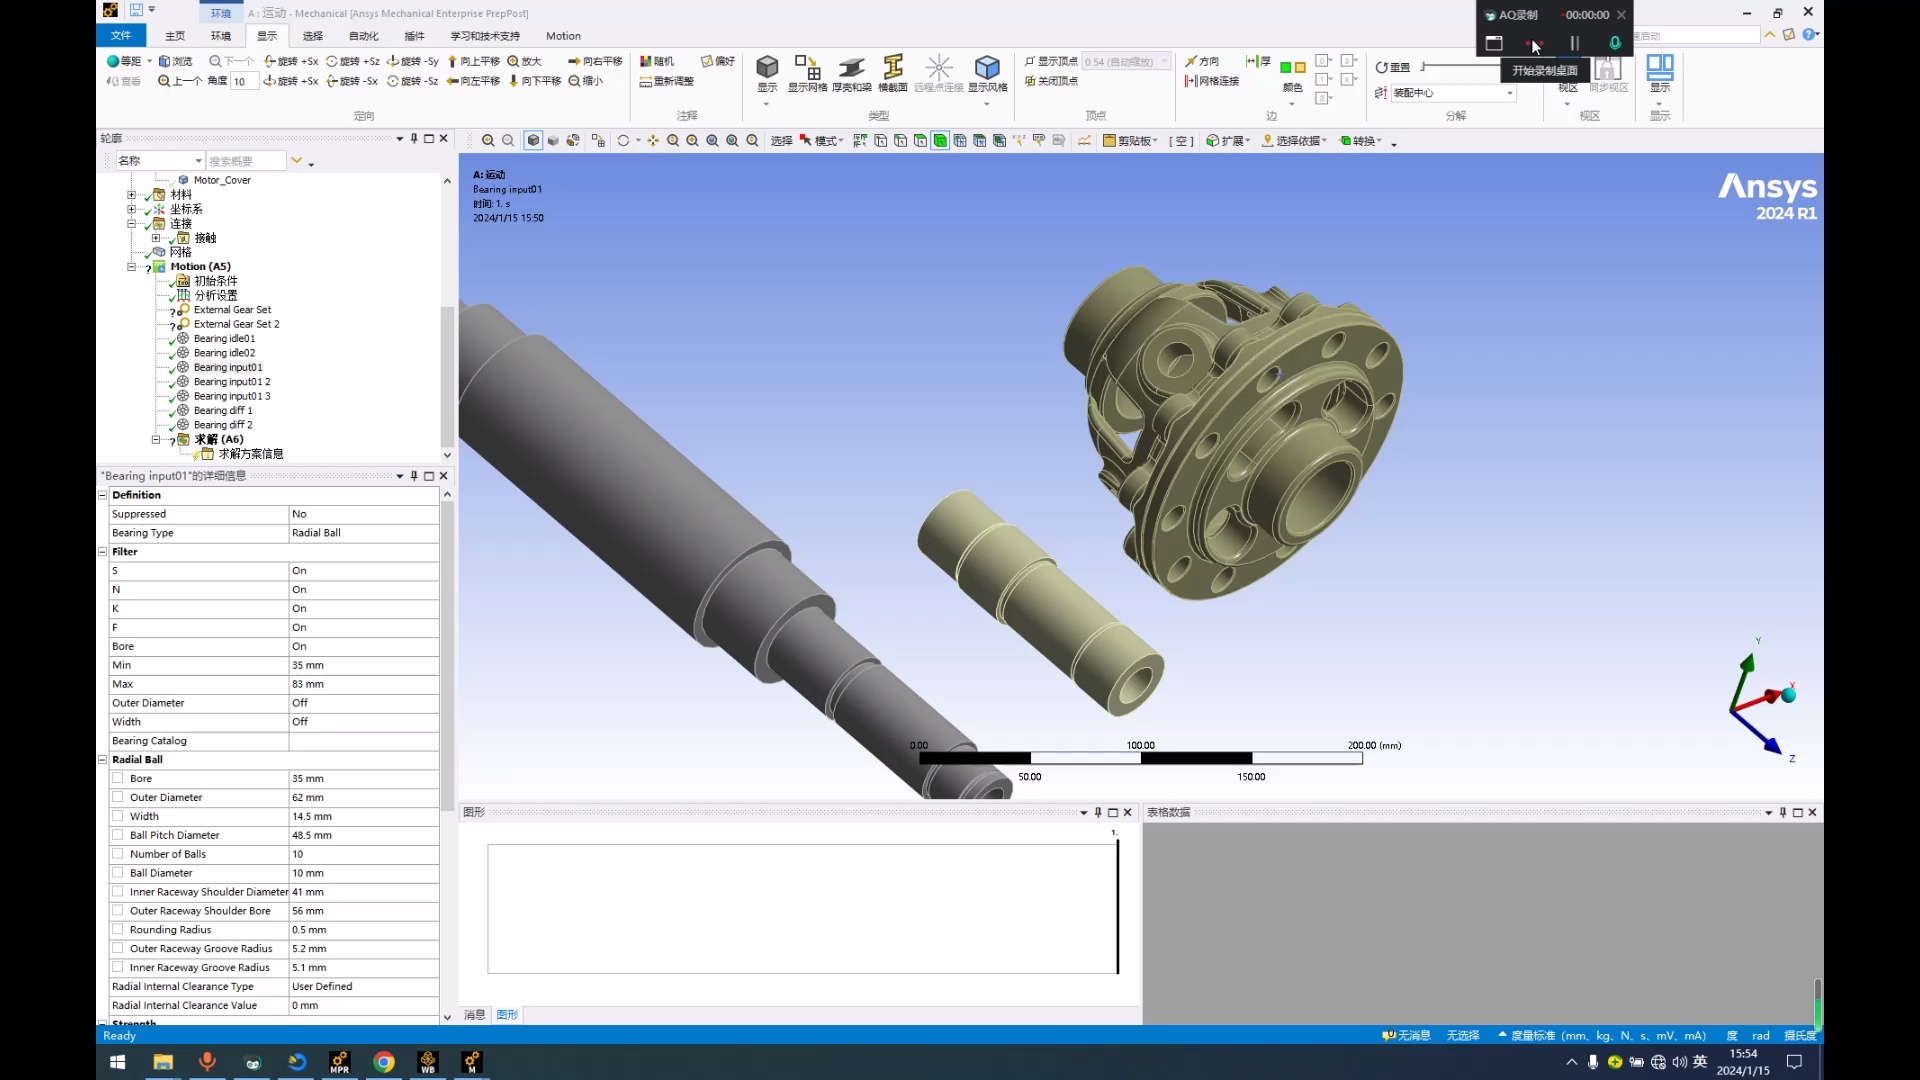
Task: Open the 装配中心 dropdown list
Action: 1510,93
